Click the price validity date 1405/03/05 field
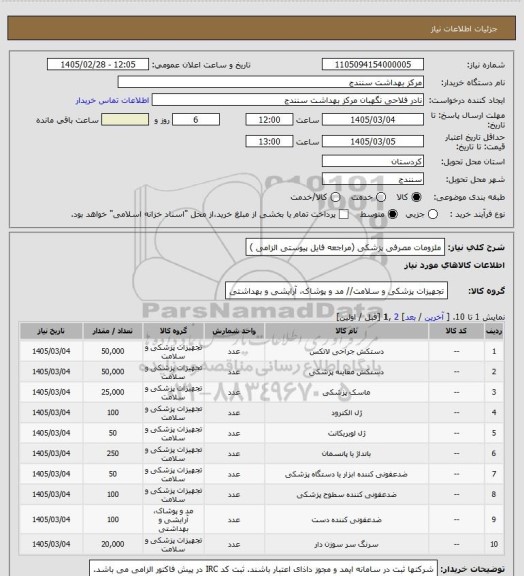The image size is (524, 576). coord(373,141)
